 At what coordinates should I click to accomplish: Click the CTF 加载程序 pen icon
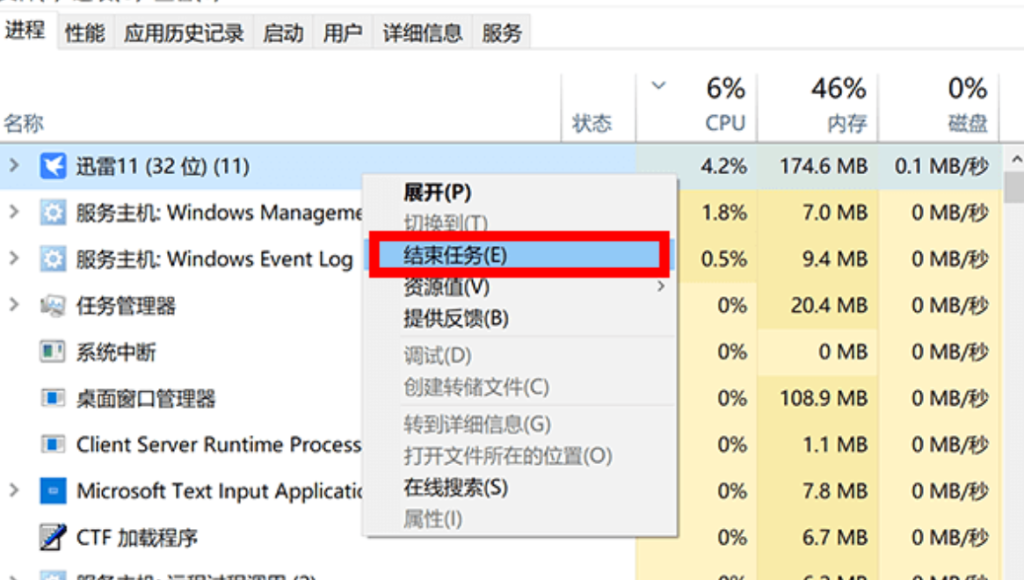(52, 538)
